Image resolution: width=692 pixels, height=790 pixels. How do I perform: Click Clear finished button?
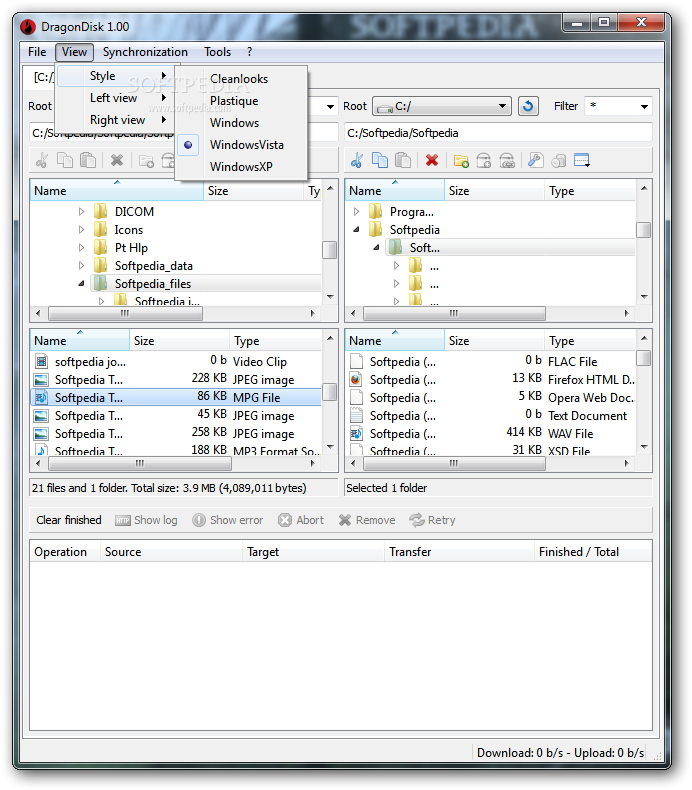(x=69, y=520)
